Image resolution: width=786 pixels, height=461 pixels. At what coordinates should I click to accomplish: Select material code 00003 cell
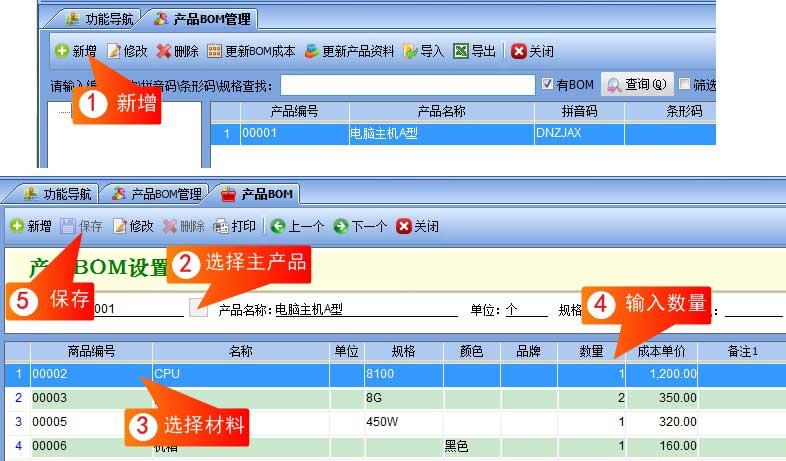(91, 398)
